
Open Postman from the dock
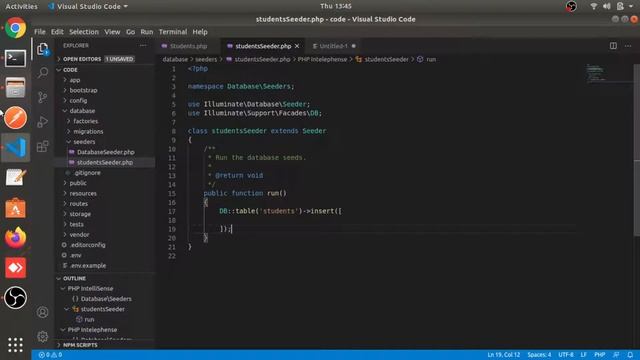coord(16,118)
